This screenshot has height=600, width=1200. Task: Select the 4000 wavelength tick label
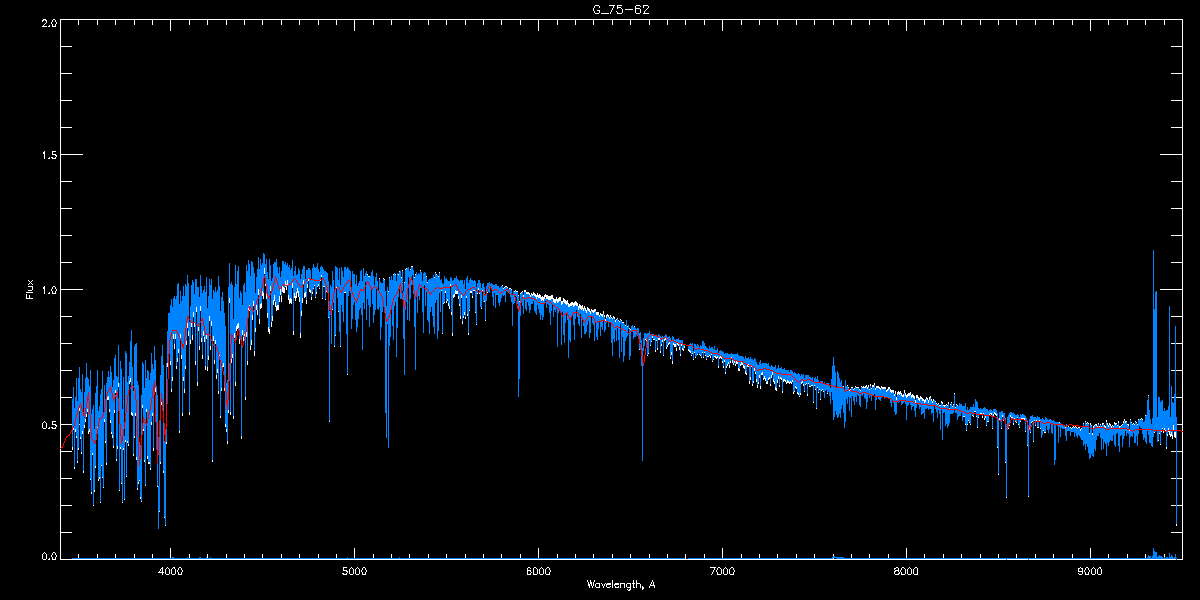point(171,572)
